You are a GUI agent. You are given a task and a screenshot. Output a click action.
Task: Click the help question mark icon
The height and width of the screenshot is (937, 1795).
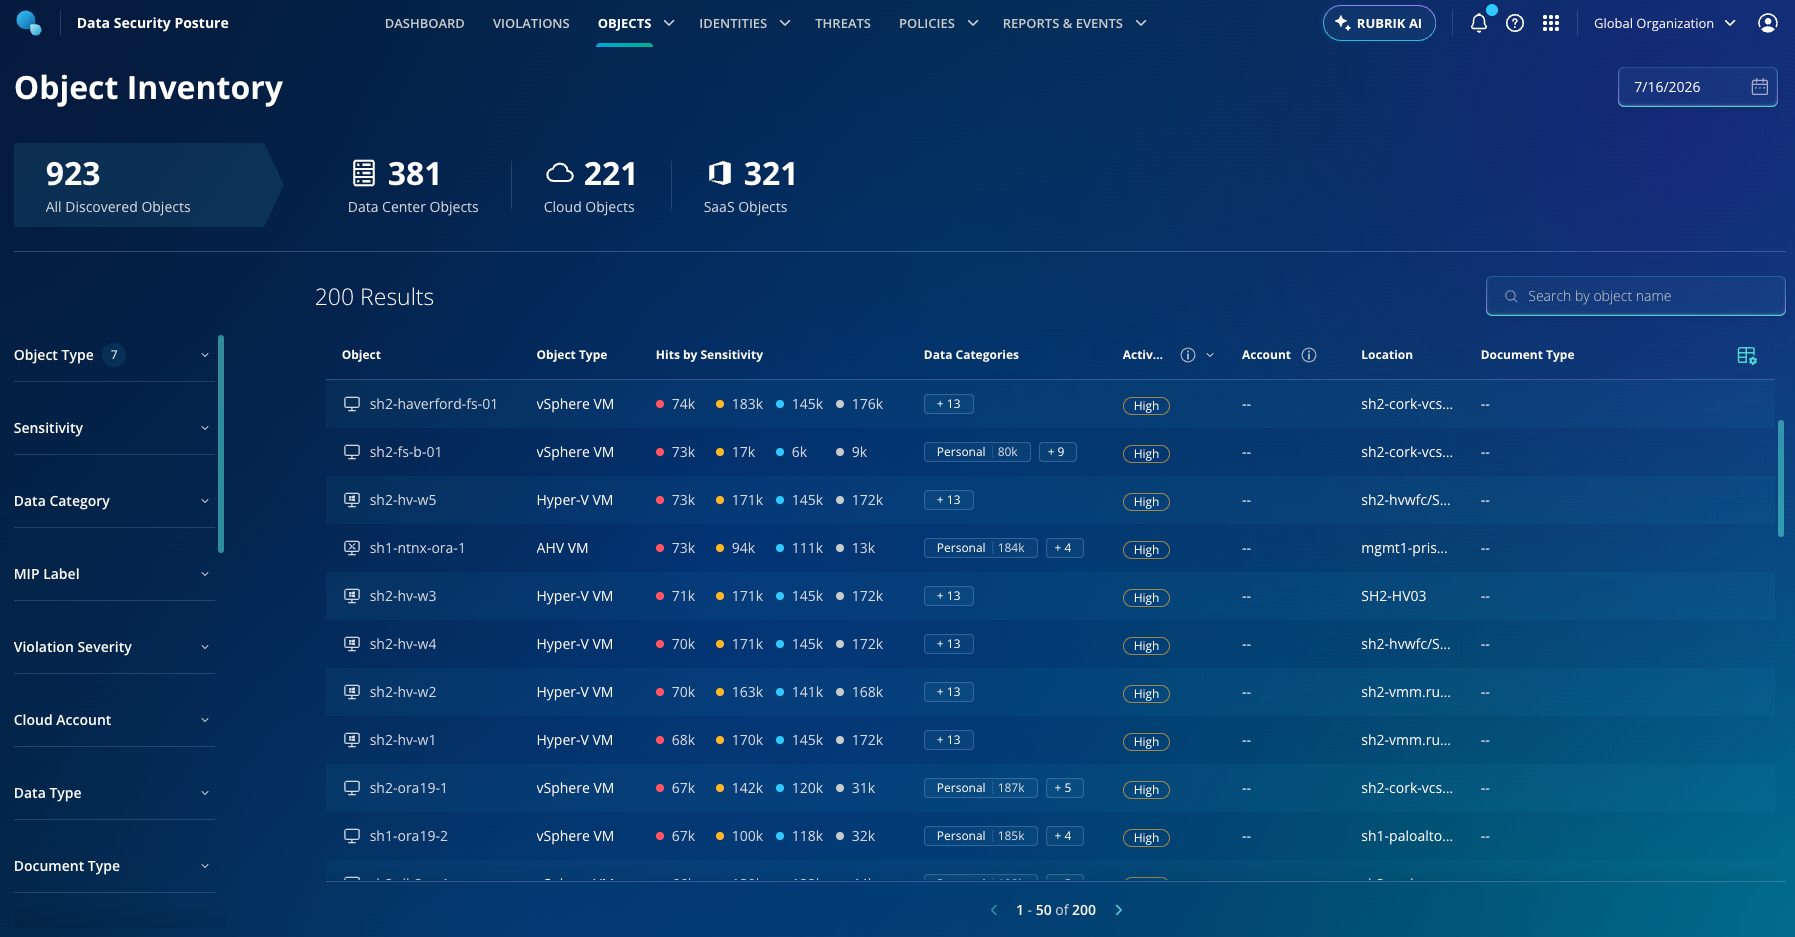point(1515,23)
